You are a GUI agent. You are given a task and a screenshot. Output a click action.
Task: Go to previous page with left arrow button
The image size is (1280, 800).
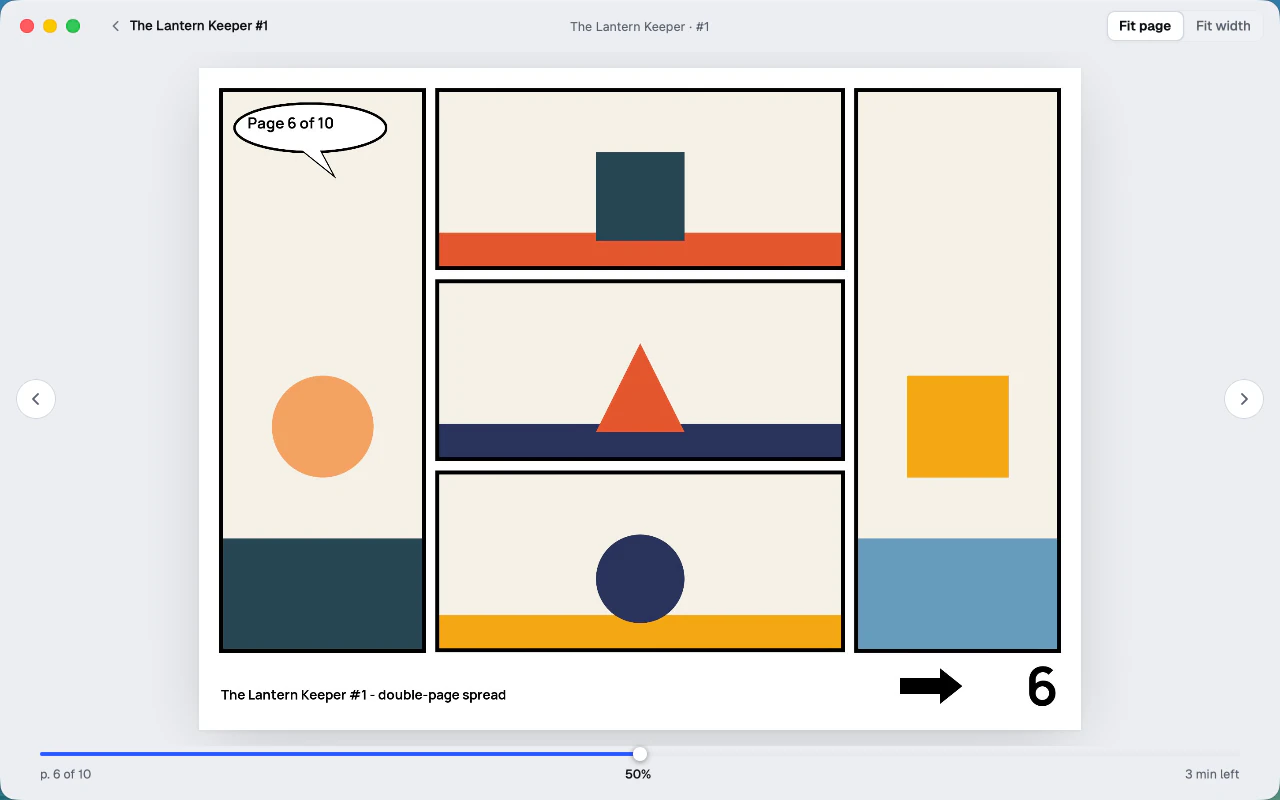[x=36, y=399]
